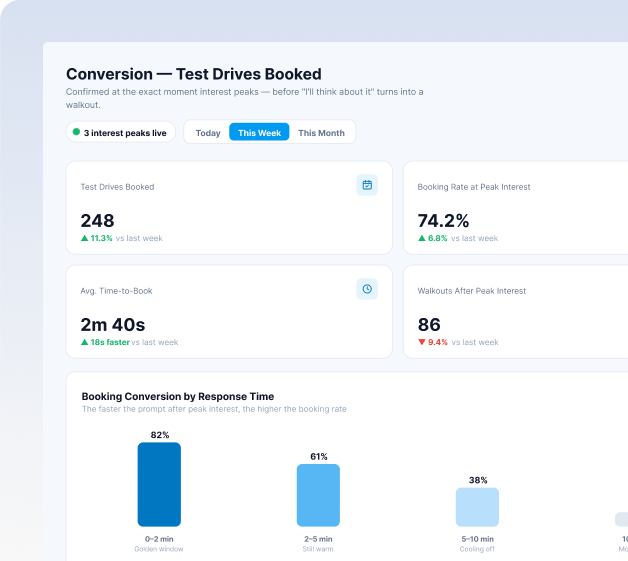Click the Still warm caption
Viewport: 628px width, 561px height.
coord(318,549)
